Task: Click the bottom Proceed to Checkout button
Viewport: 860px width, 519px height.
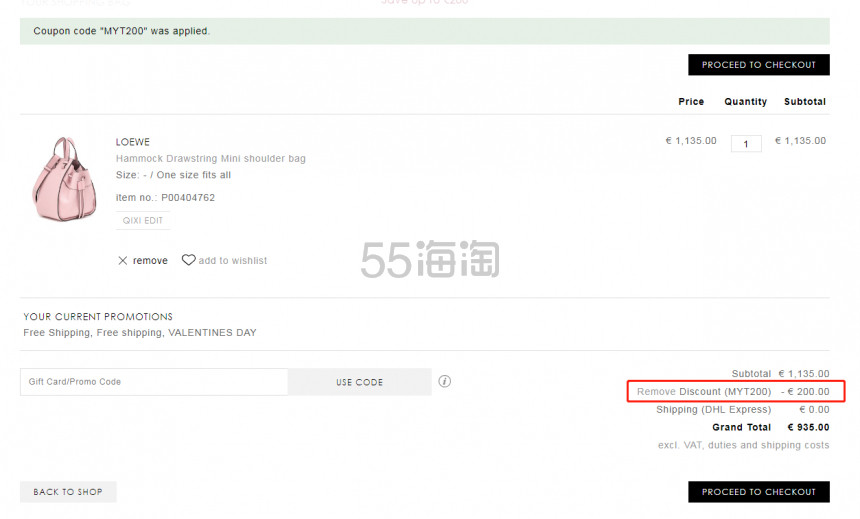Action: click(759, 492)
